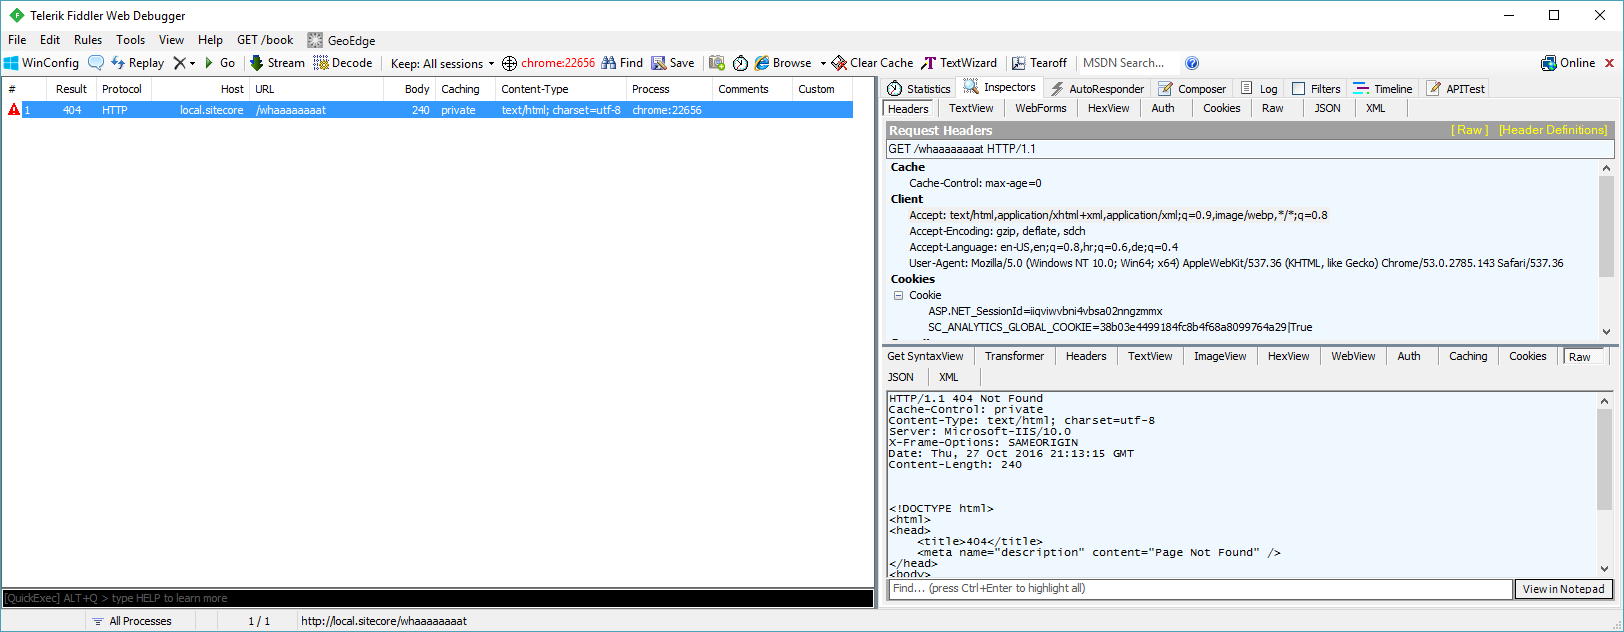Screen dimensions: 1624x632
Task: Open the Remove sessions X dropdown arrow
Action: click(192, 63)
